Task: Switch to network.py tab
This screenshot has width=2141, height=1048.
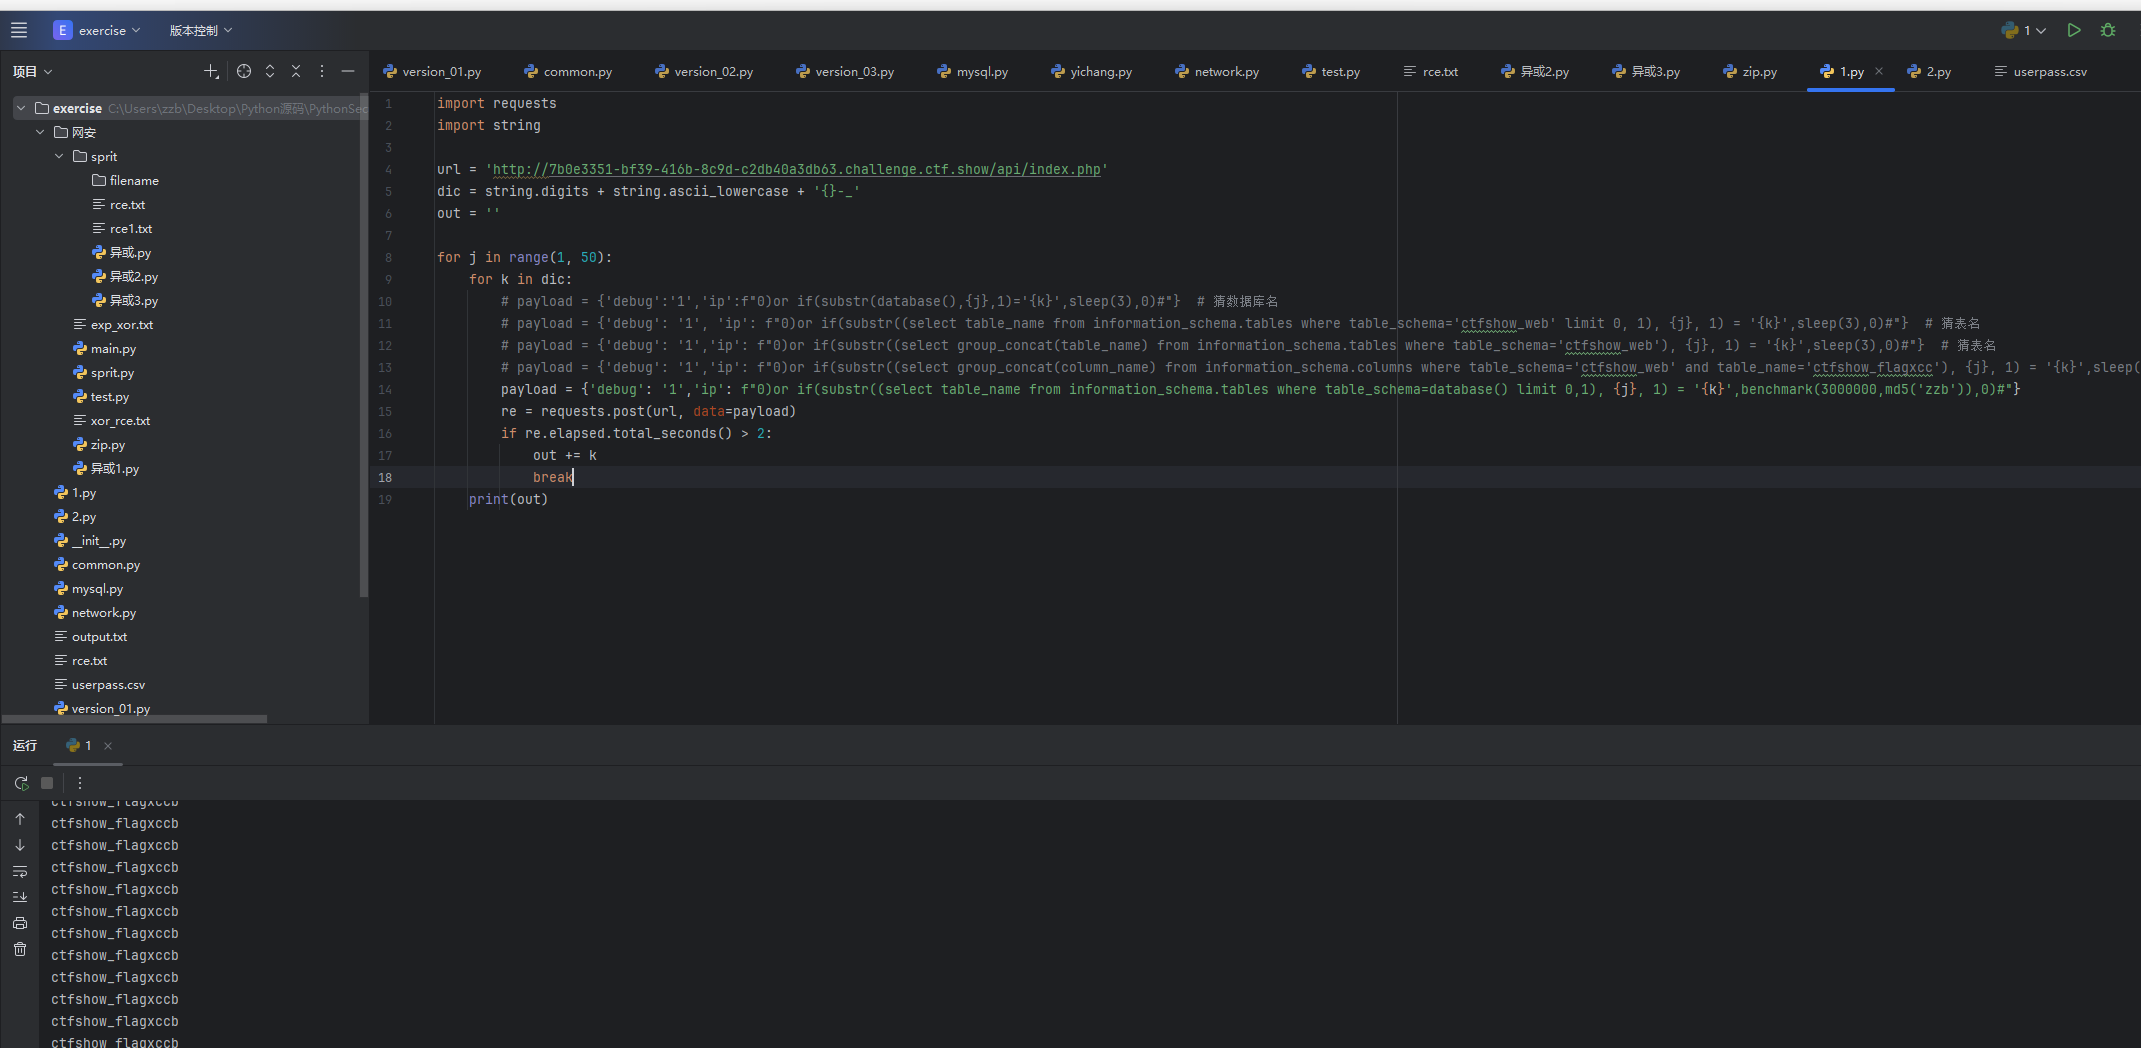Action: [1217, 71]
